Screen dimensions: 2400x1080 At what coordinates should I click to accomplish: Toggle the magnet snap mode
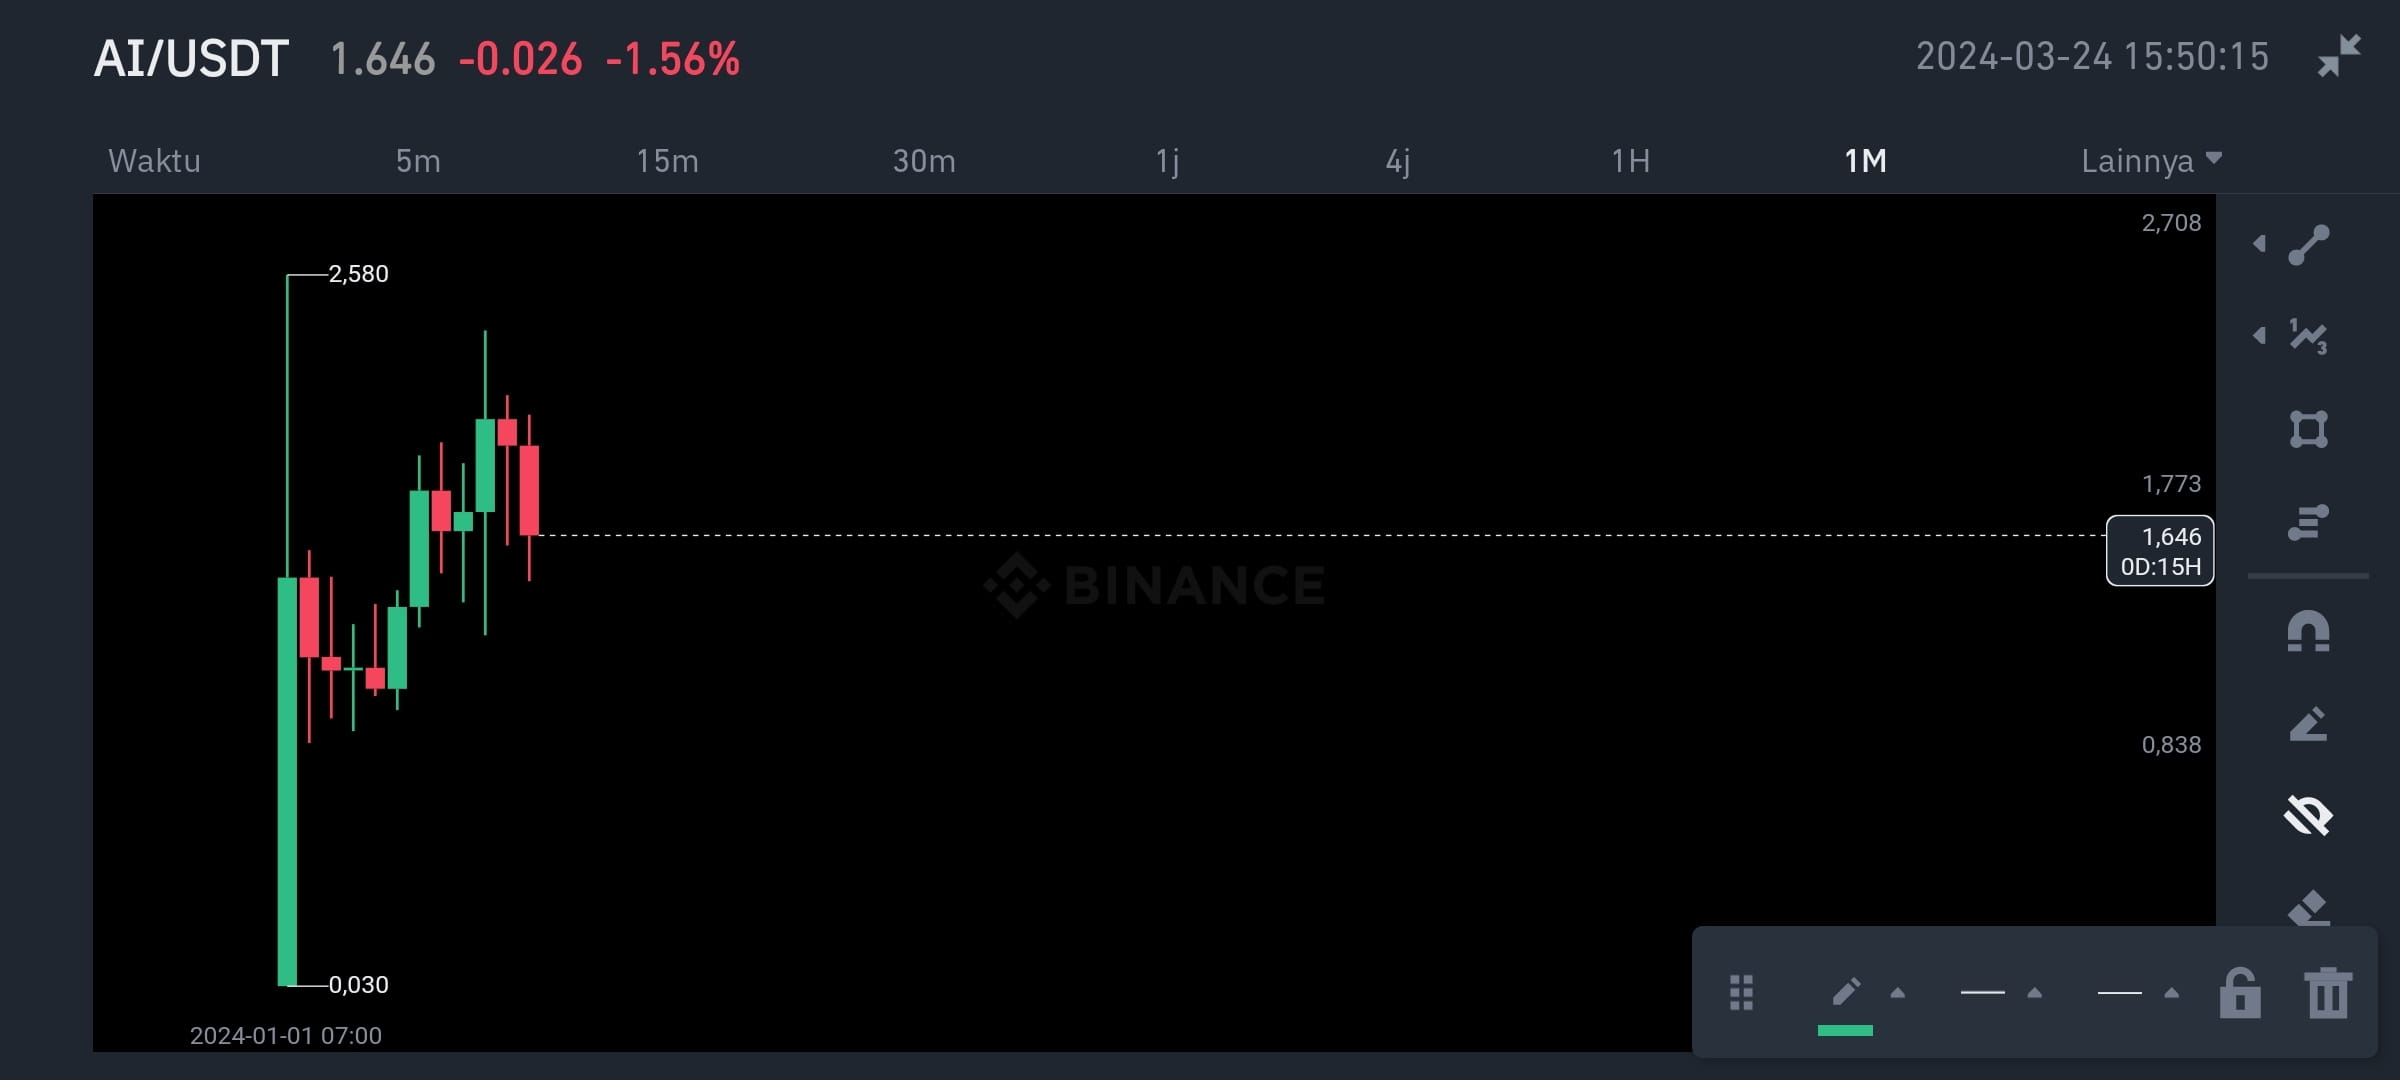pyautogui.click(x=2309, y=632)
